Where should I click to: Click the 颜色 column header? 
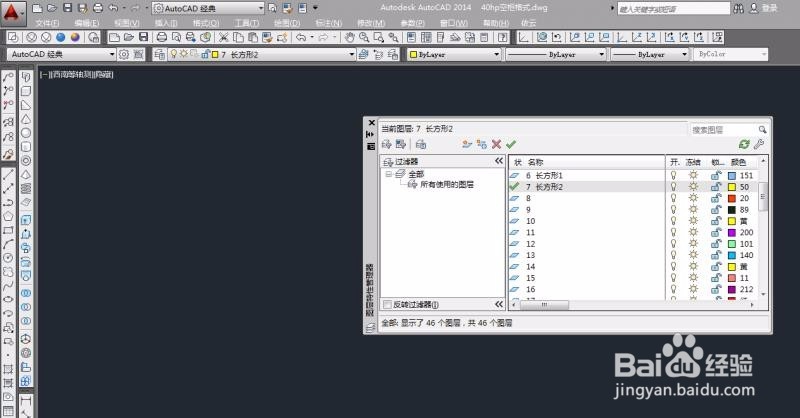click(738, 162)
